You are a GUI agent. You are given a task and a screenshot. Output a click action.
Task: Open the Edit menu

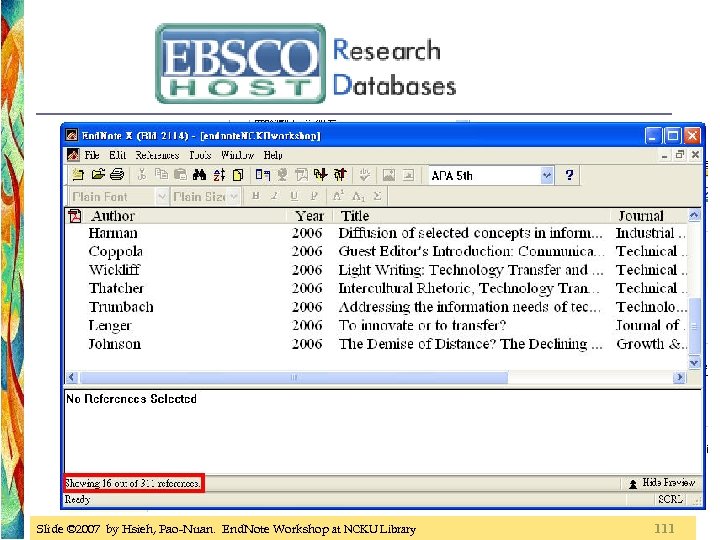point(118,155)
